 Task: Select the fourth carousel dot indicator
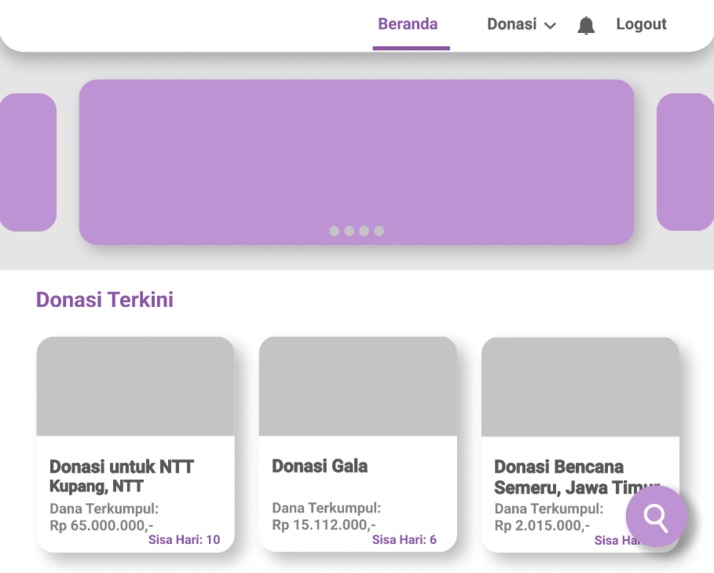pos(379,231)
